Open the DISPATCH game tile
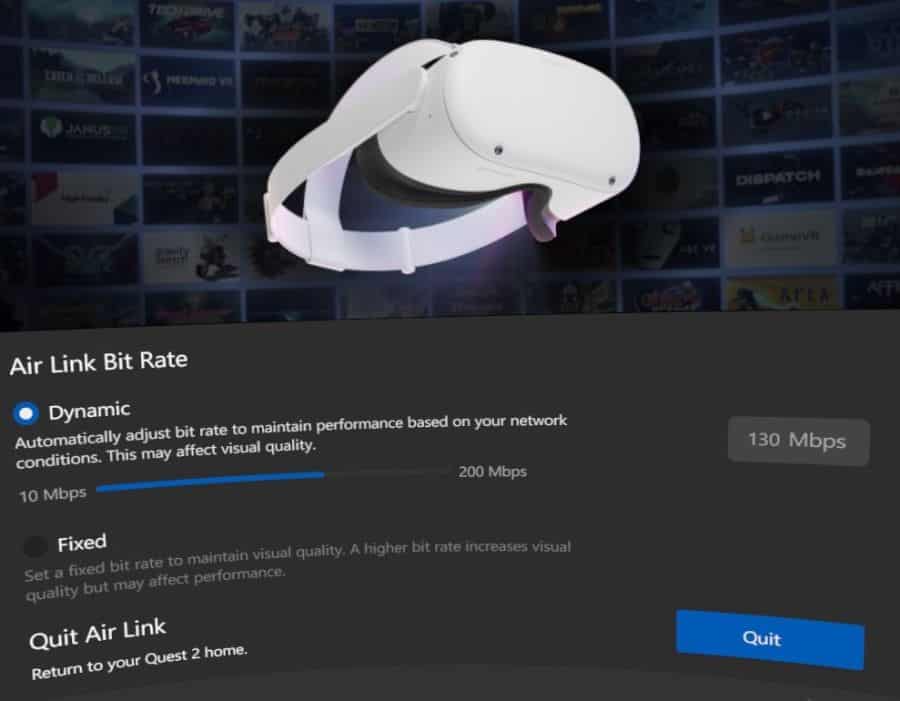900x701 pixels. point(778,179)
